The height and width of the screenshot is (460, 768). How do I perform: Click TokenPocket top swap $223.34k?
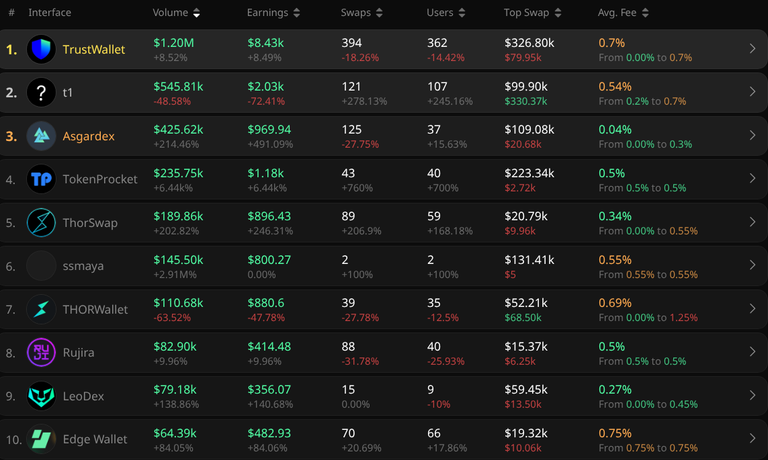pos(529,173)
